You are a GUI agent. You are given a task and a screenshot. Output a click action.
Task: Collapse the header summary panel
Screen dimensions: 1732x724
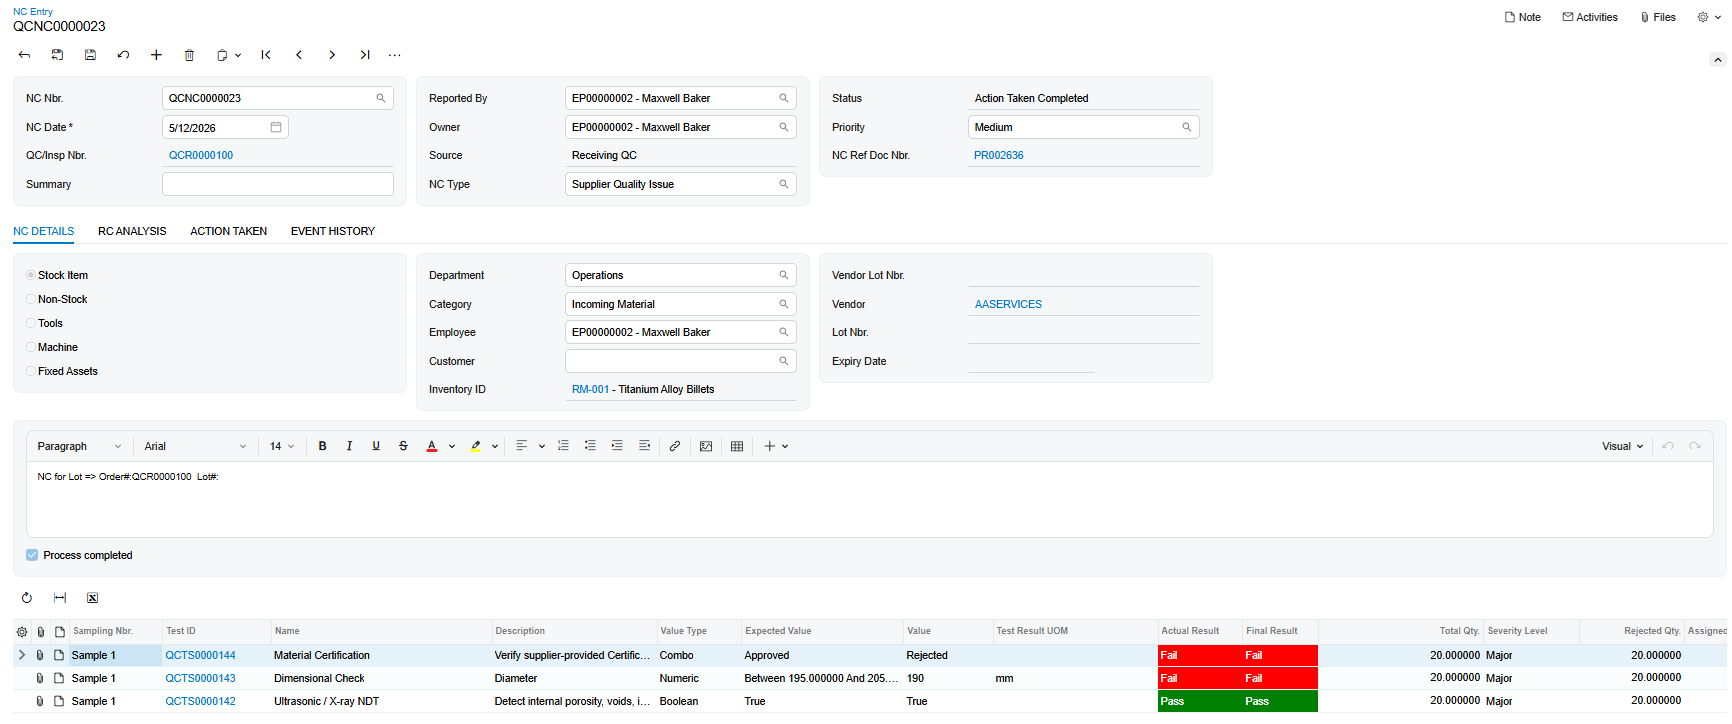1718,60
